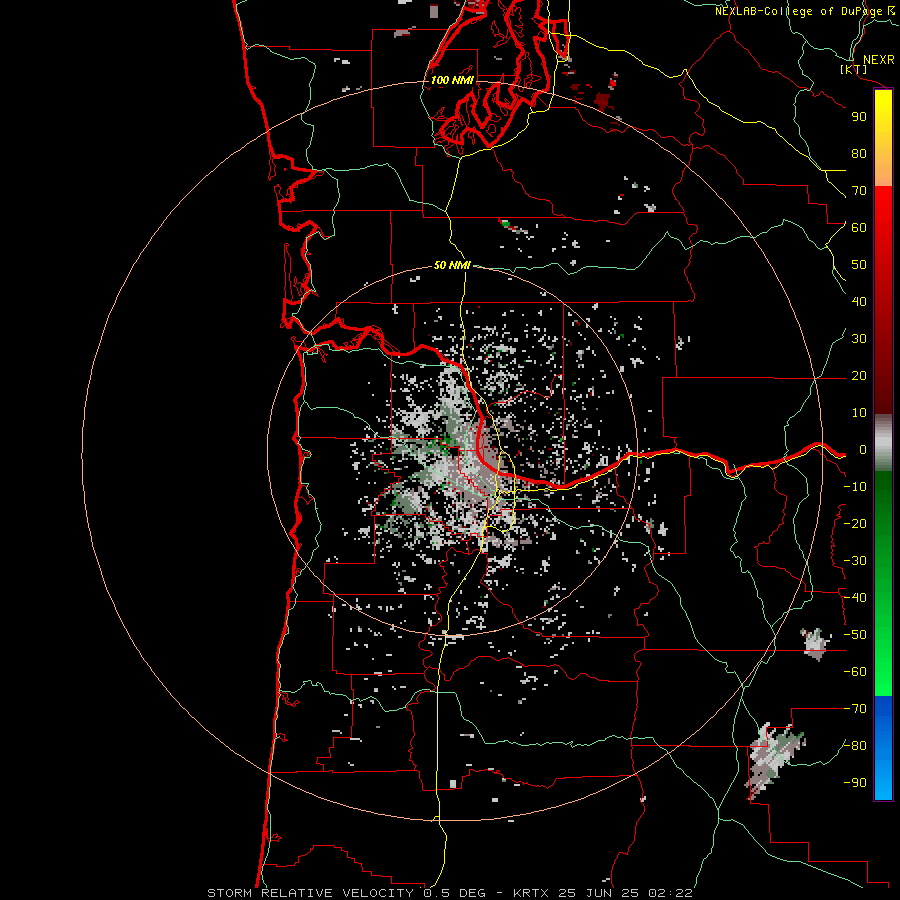Click the 20 value on velocity scale
900x900 pixels.
point(859,375)
